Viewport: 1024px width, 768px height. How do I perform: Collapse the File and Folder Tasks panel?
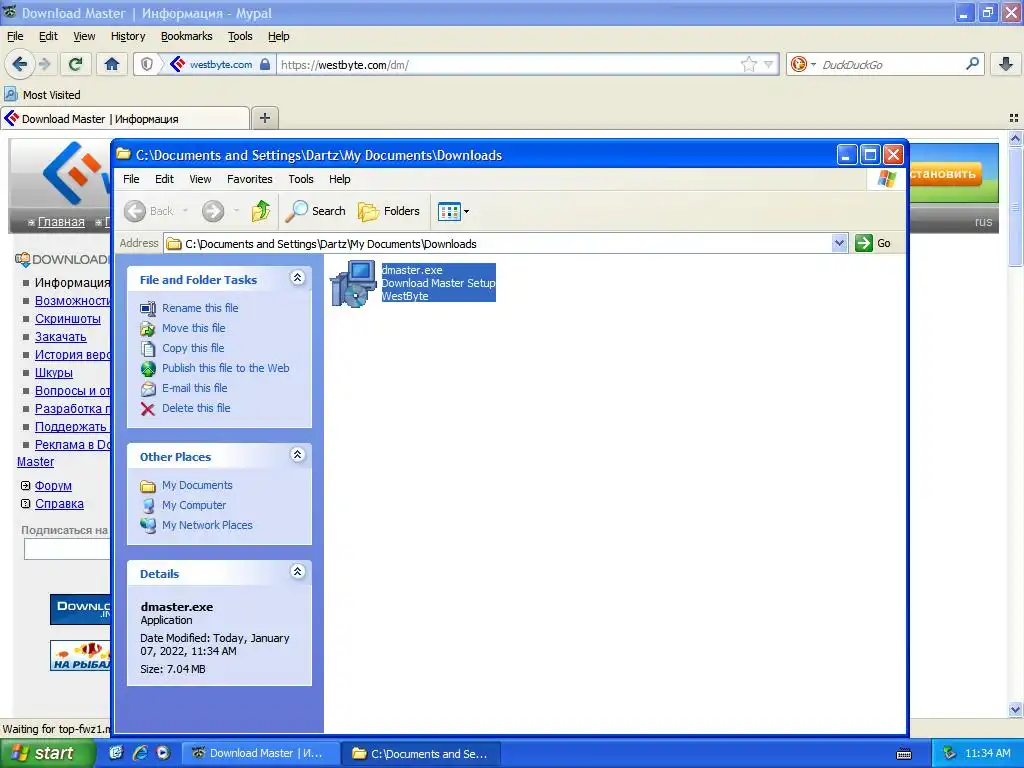click(x=297, y=278)
